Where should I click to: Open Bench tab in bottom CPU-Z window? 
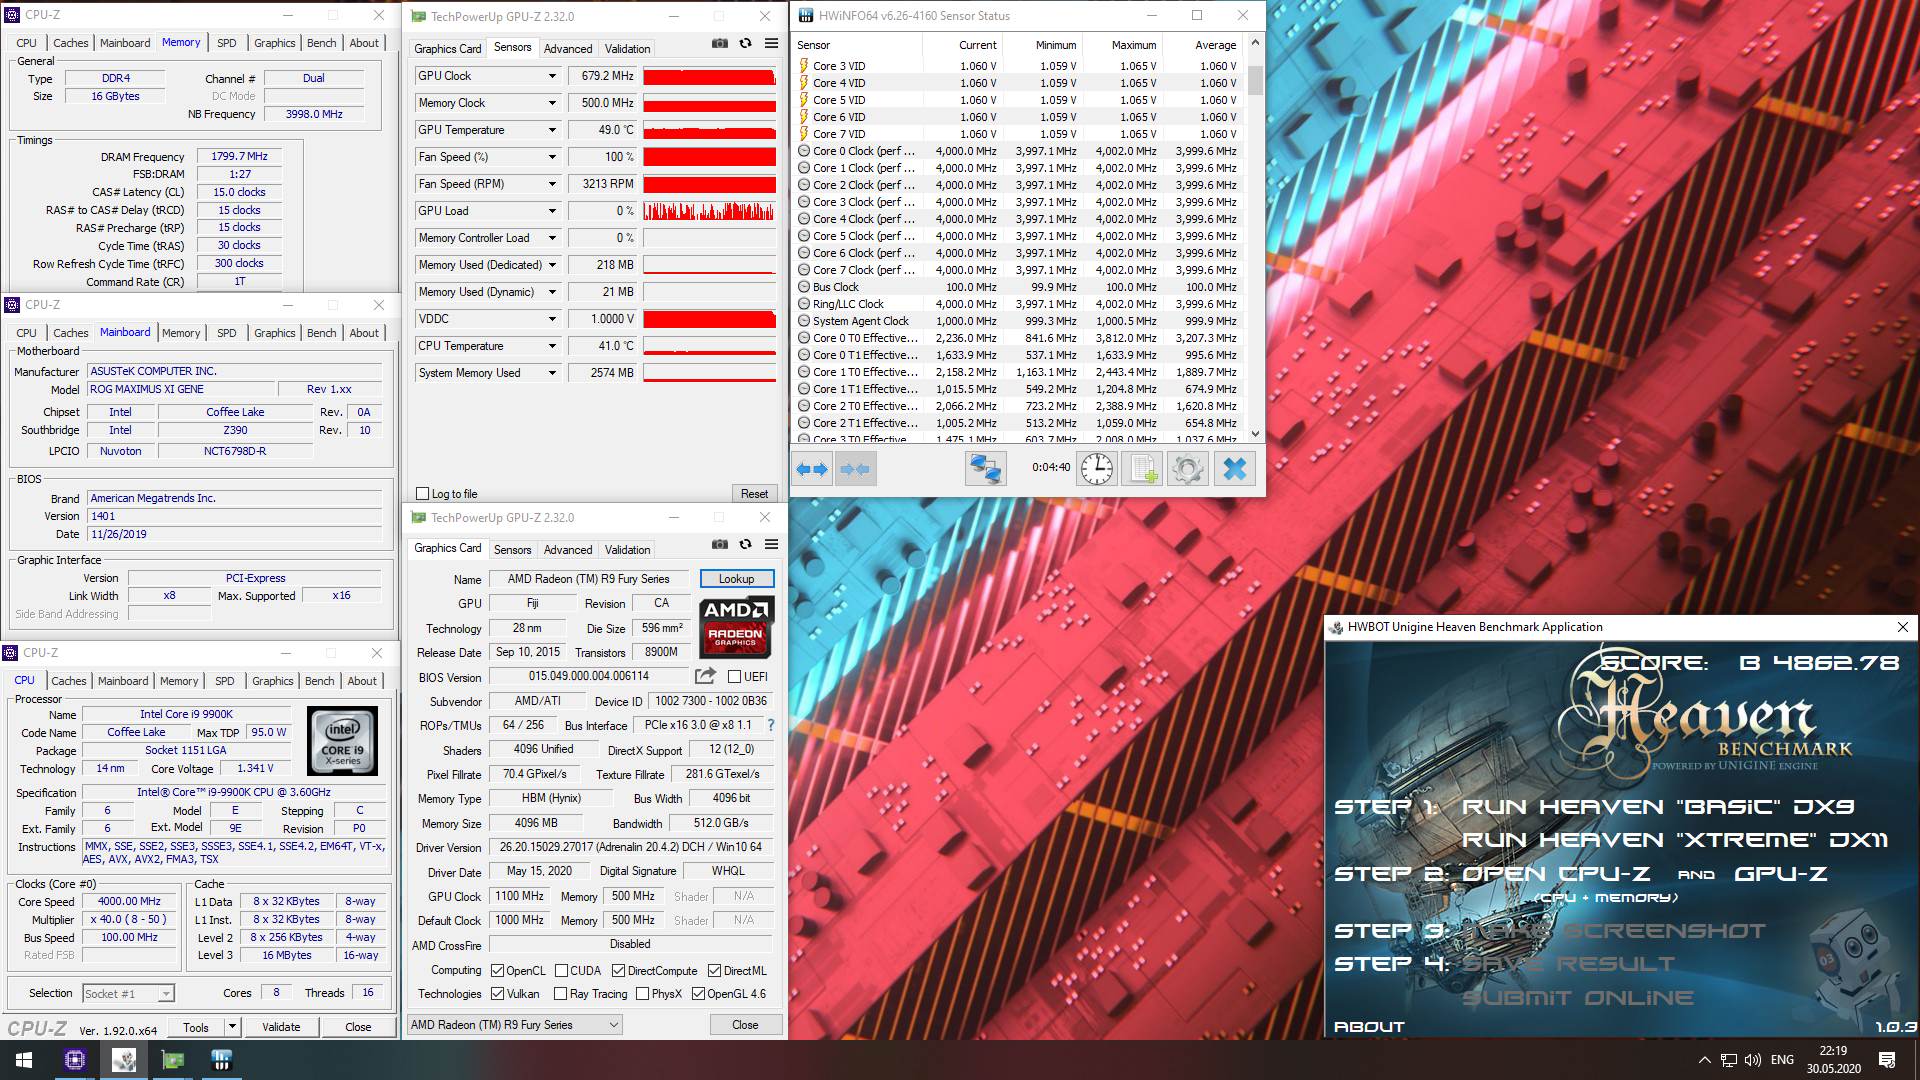(x=320, y=681)
